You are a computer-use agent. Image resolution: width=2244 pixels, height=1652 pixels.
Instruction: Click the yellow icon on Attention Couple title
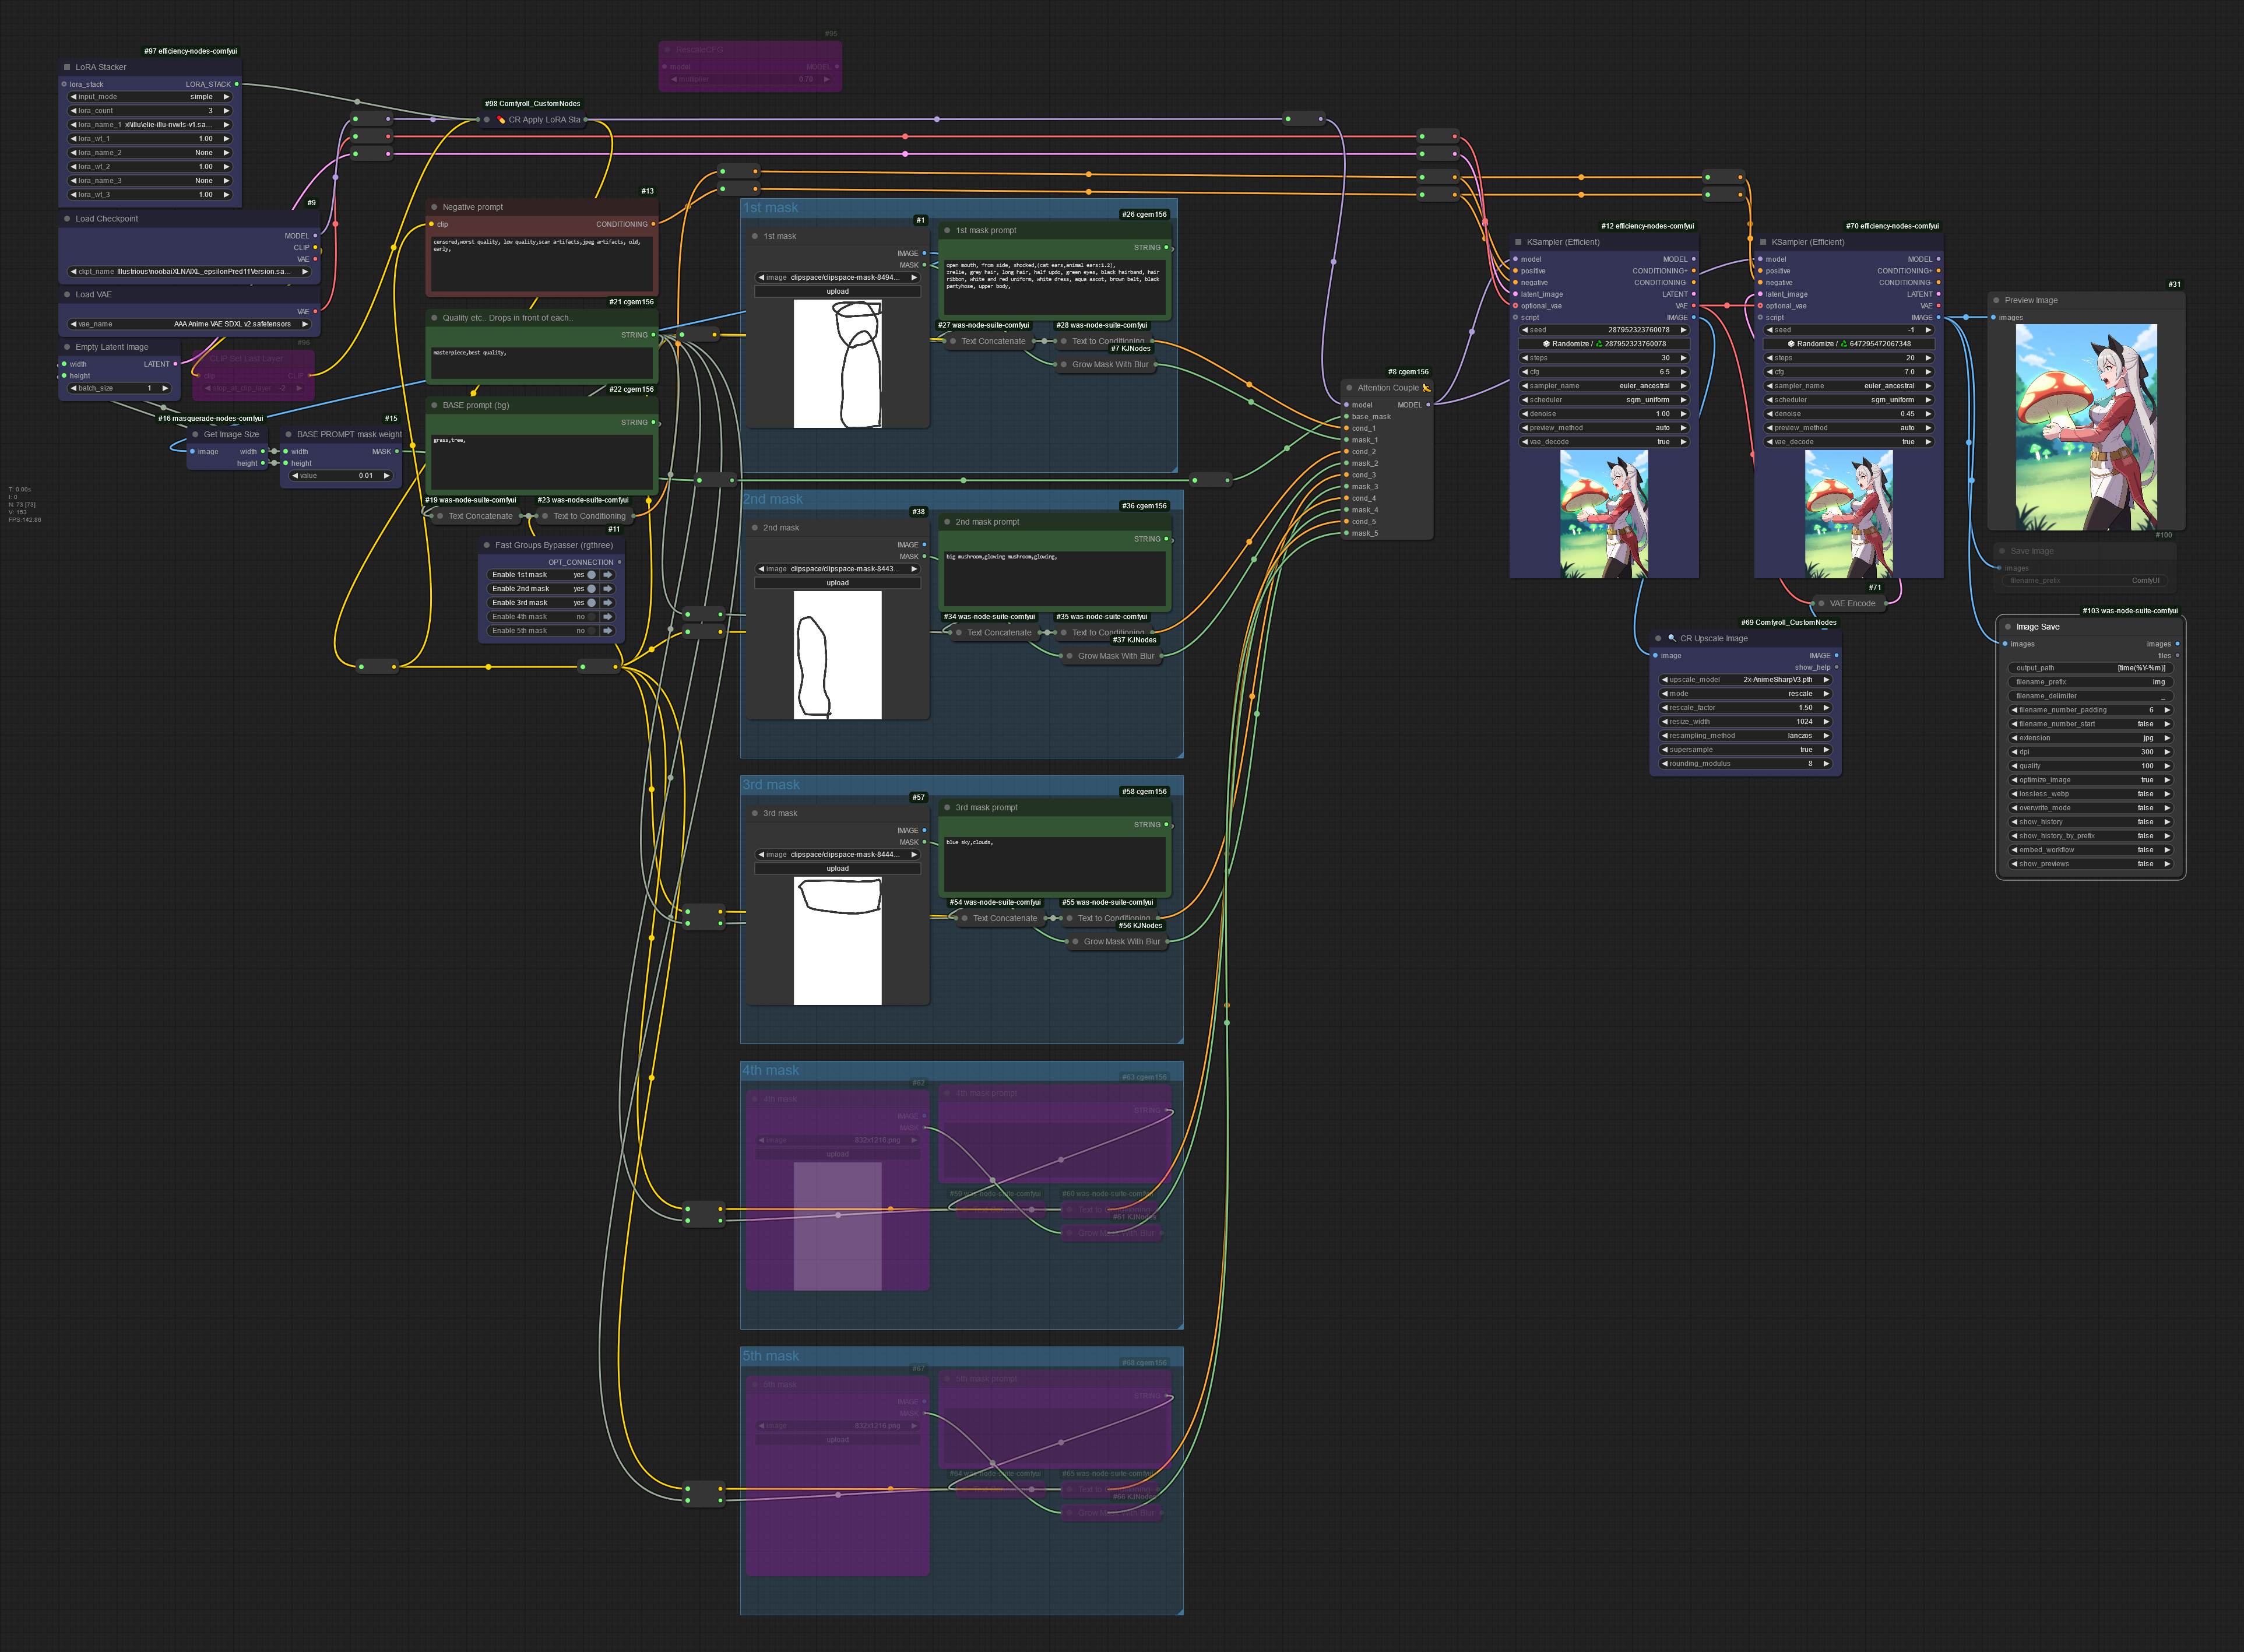(x=1427, y=388)
